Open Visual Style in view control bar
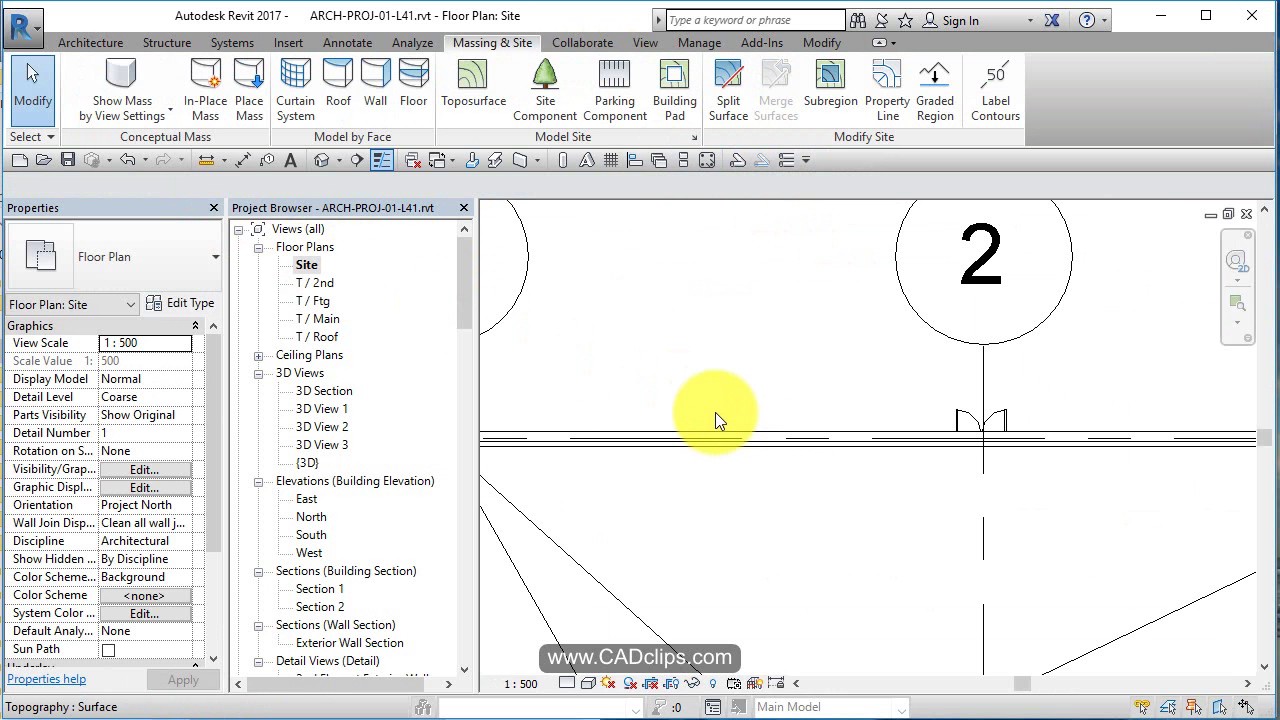Image resolution: width=1280 pixels, height=720 pixels. tap(588, 683)
